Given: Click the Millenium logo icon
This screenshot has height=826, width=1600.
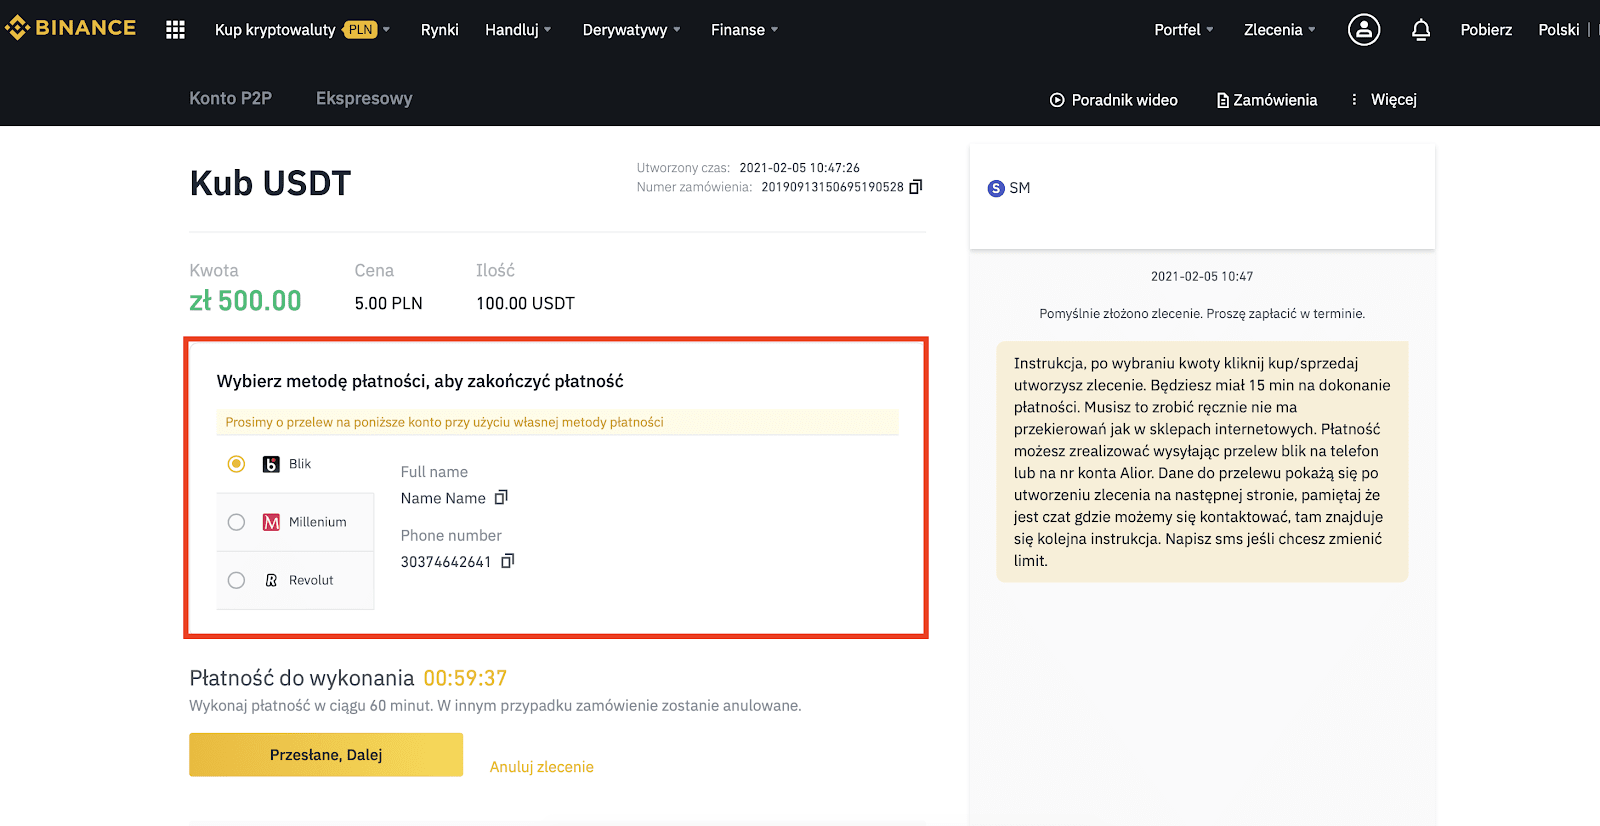Looking at the screenshot, I should click(271, 522).
